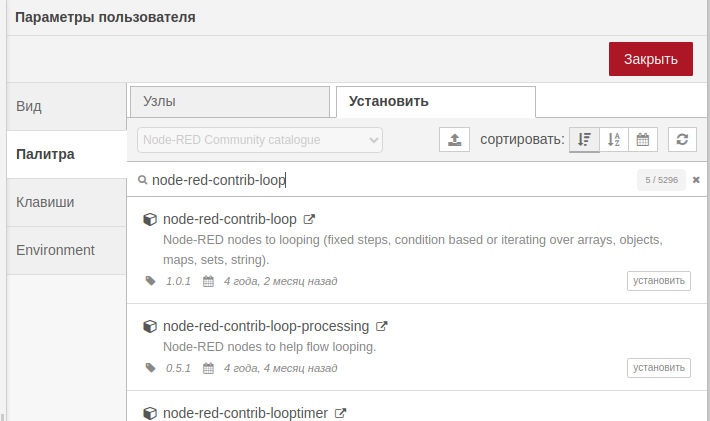Sort results by recent update date
Screen dimensions: 710x421
643,140
